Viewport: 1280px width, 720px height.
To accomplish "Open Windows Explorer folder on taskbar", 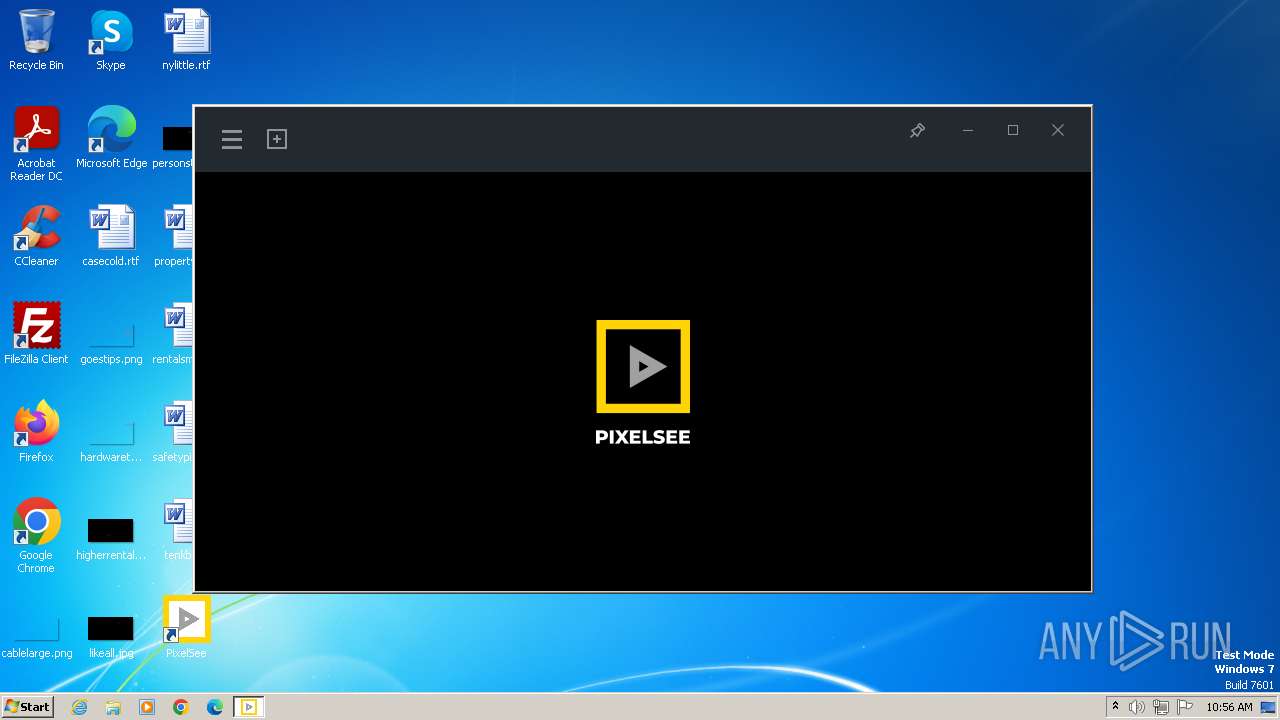I will coord(113,707).
